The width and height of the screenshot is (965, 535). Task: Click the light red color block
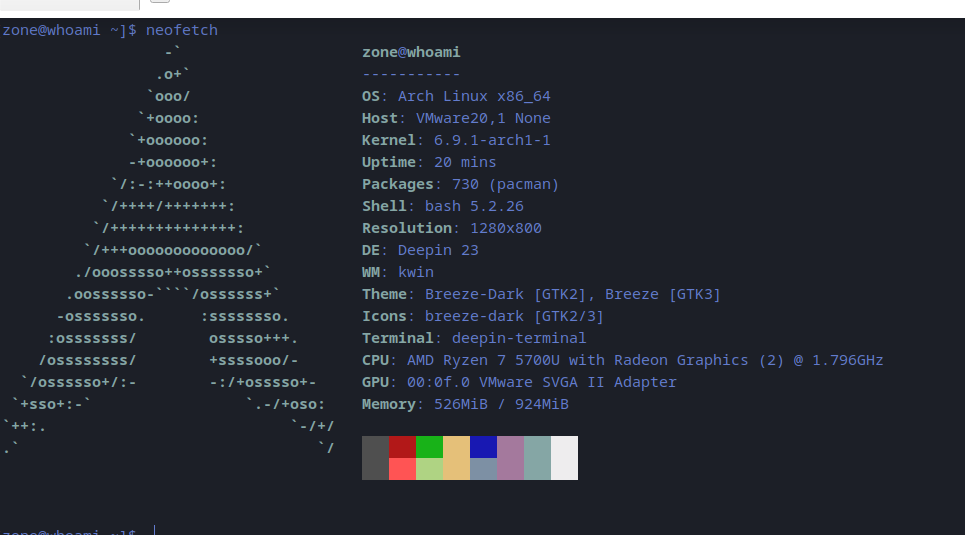402,469
